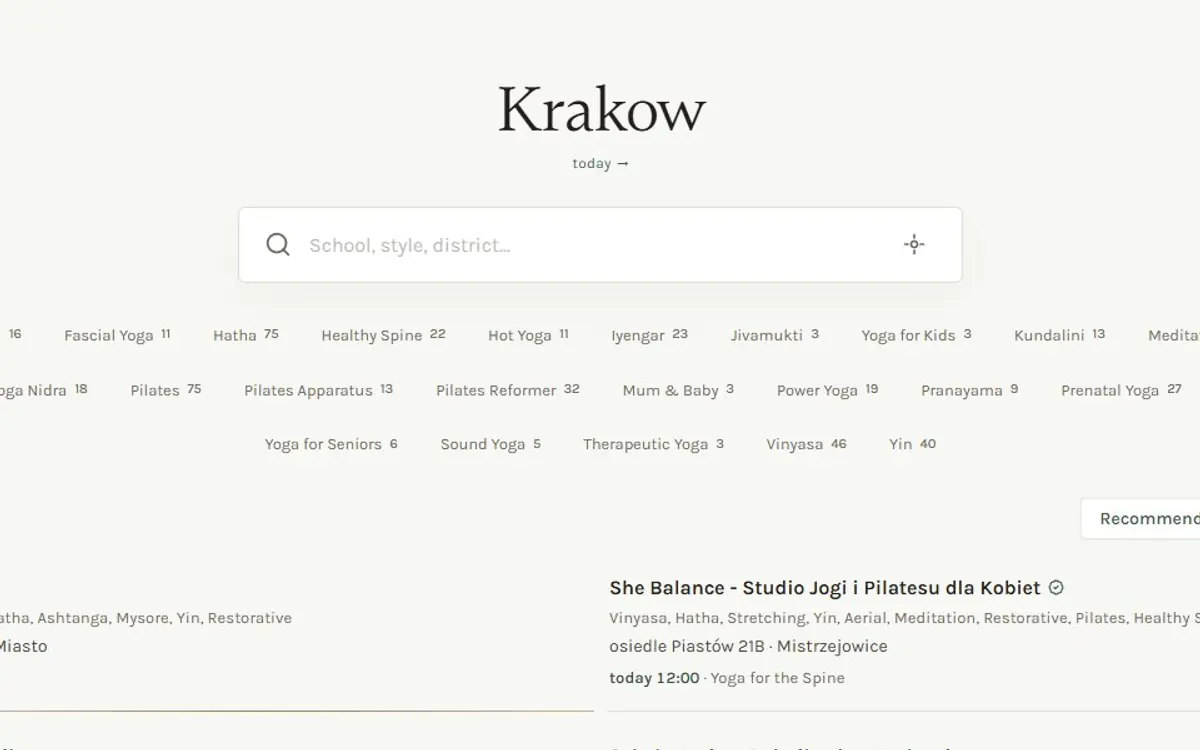Filter by Prenatal Yoga

coord(1121,390)
